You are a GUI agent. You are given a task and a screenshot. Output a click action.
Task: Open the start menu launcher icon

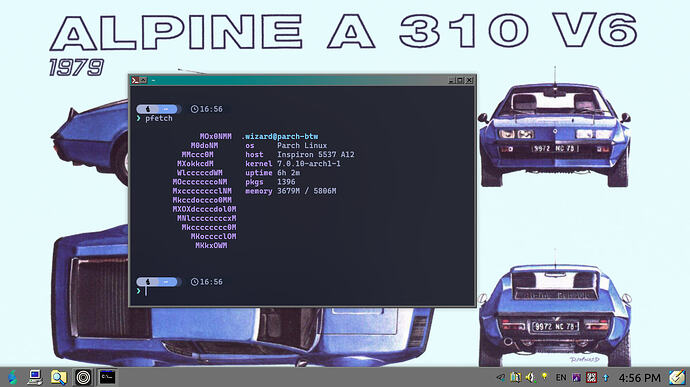(12, 377)
